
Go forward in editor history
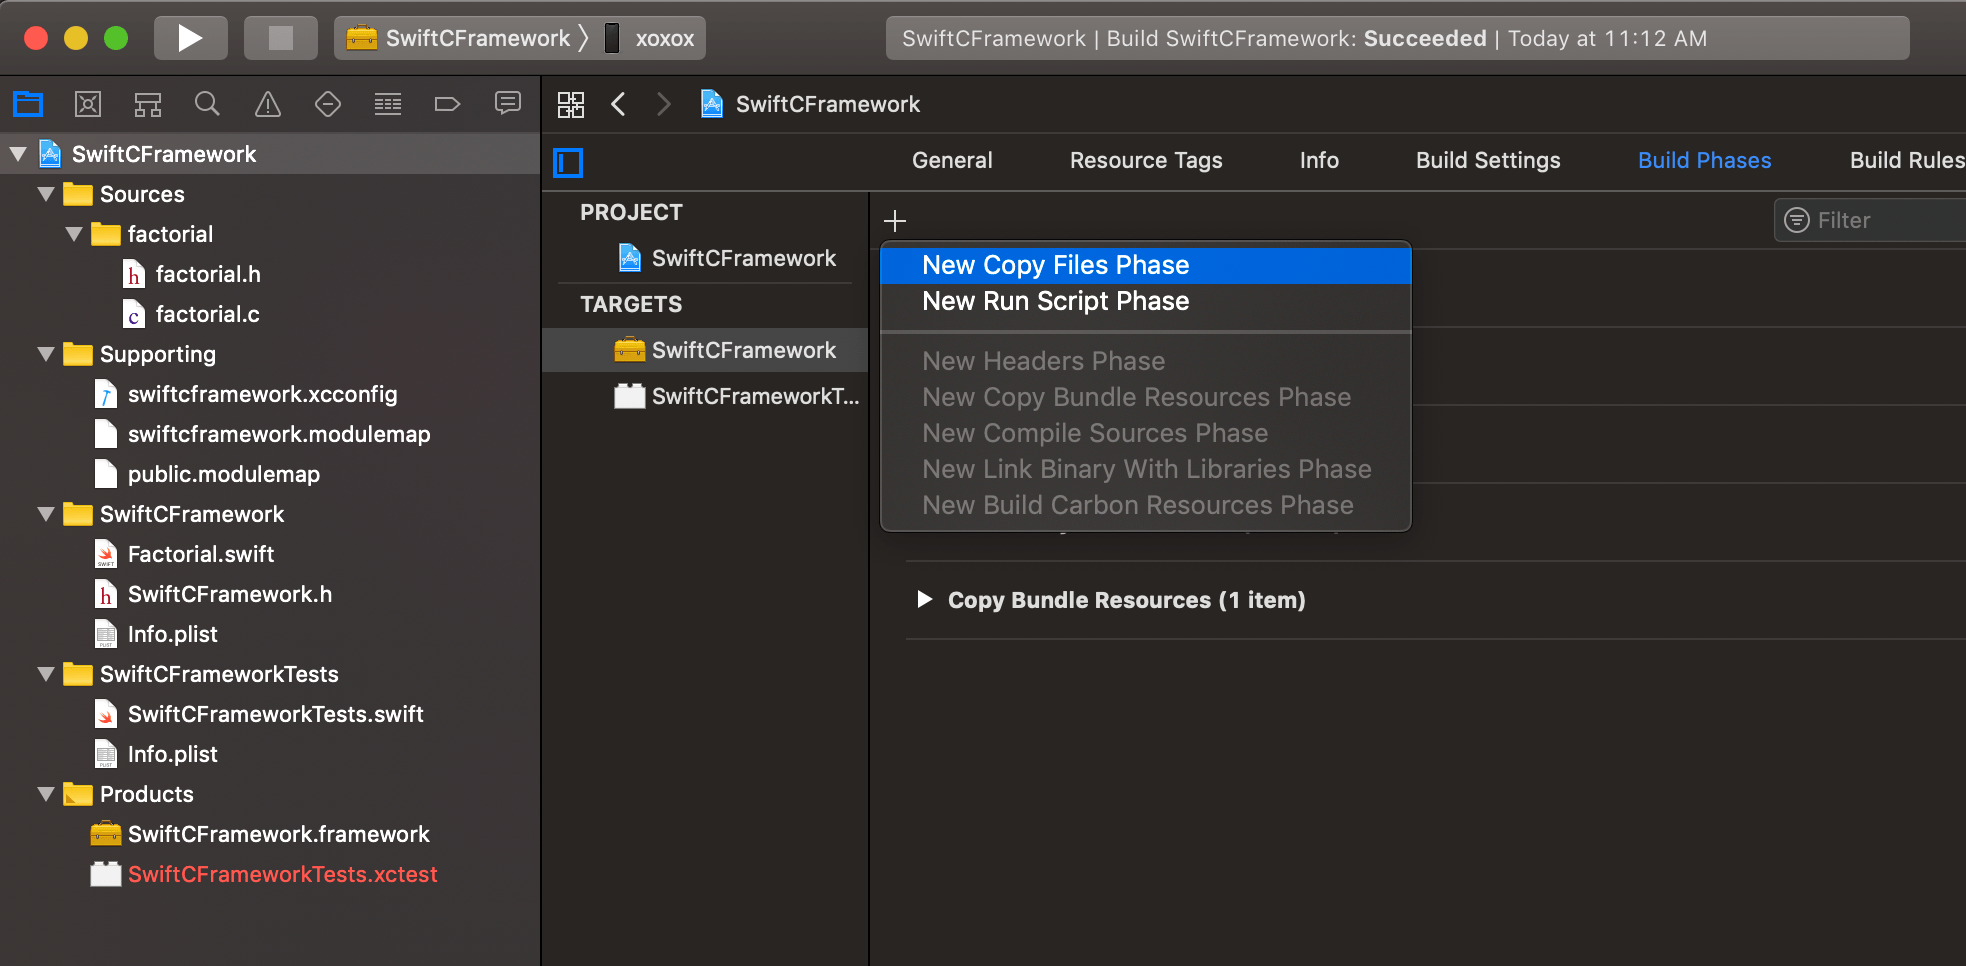[664, 104]
